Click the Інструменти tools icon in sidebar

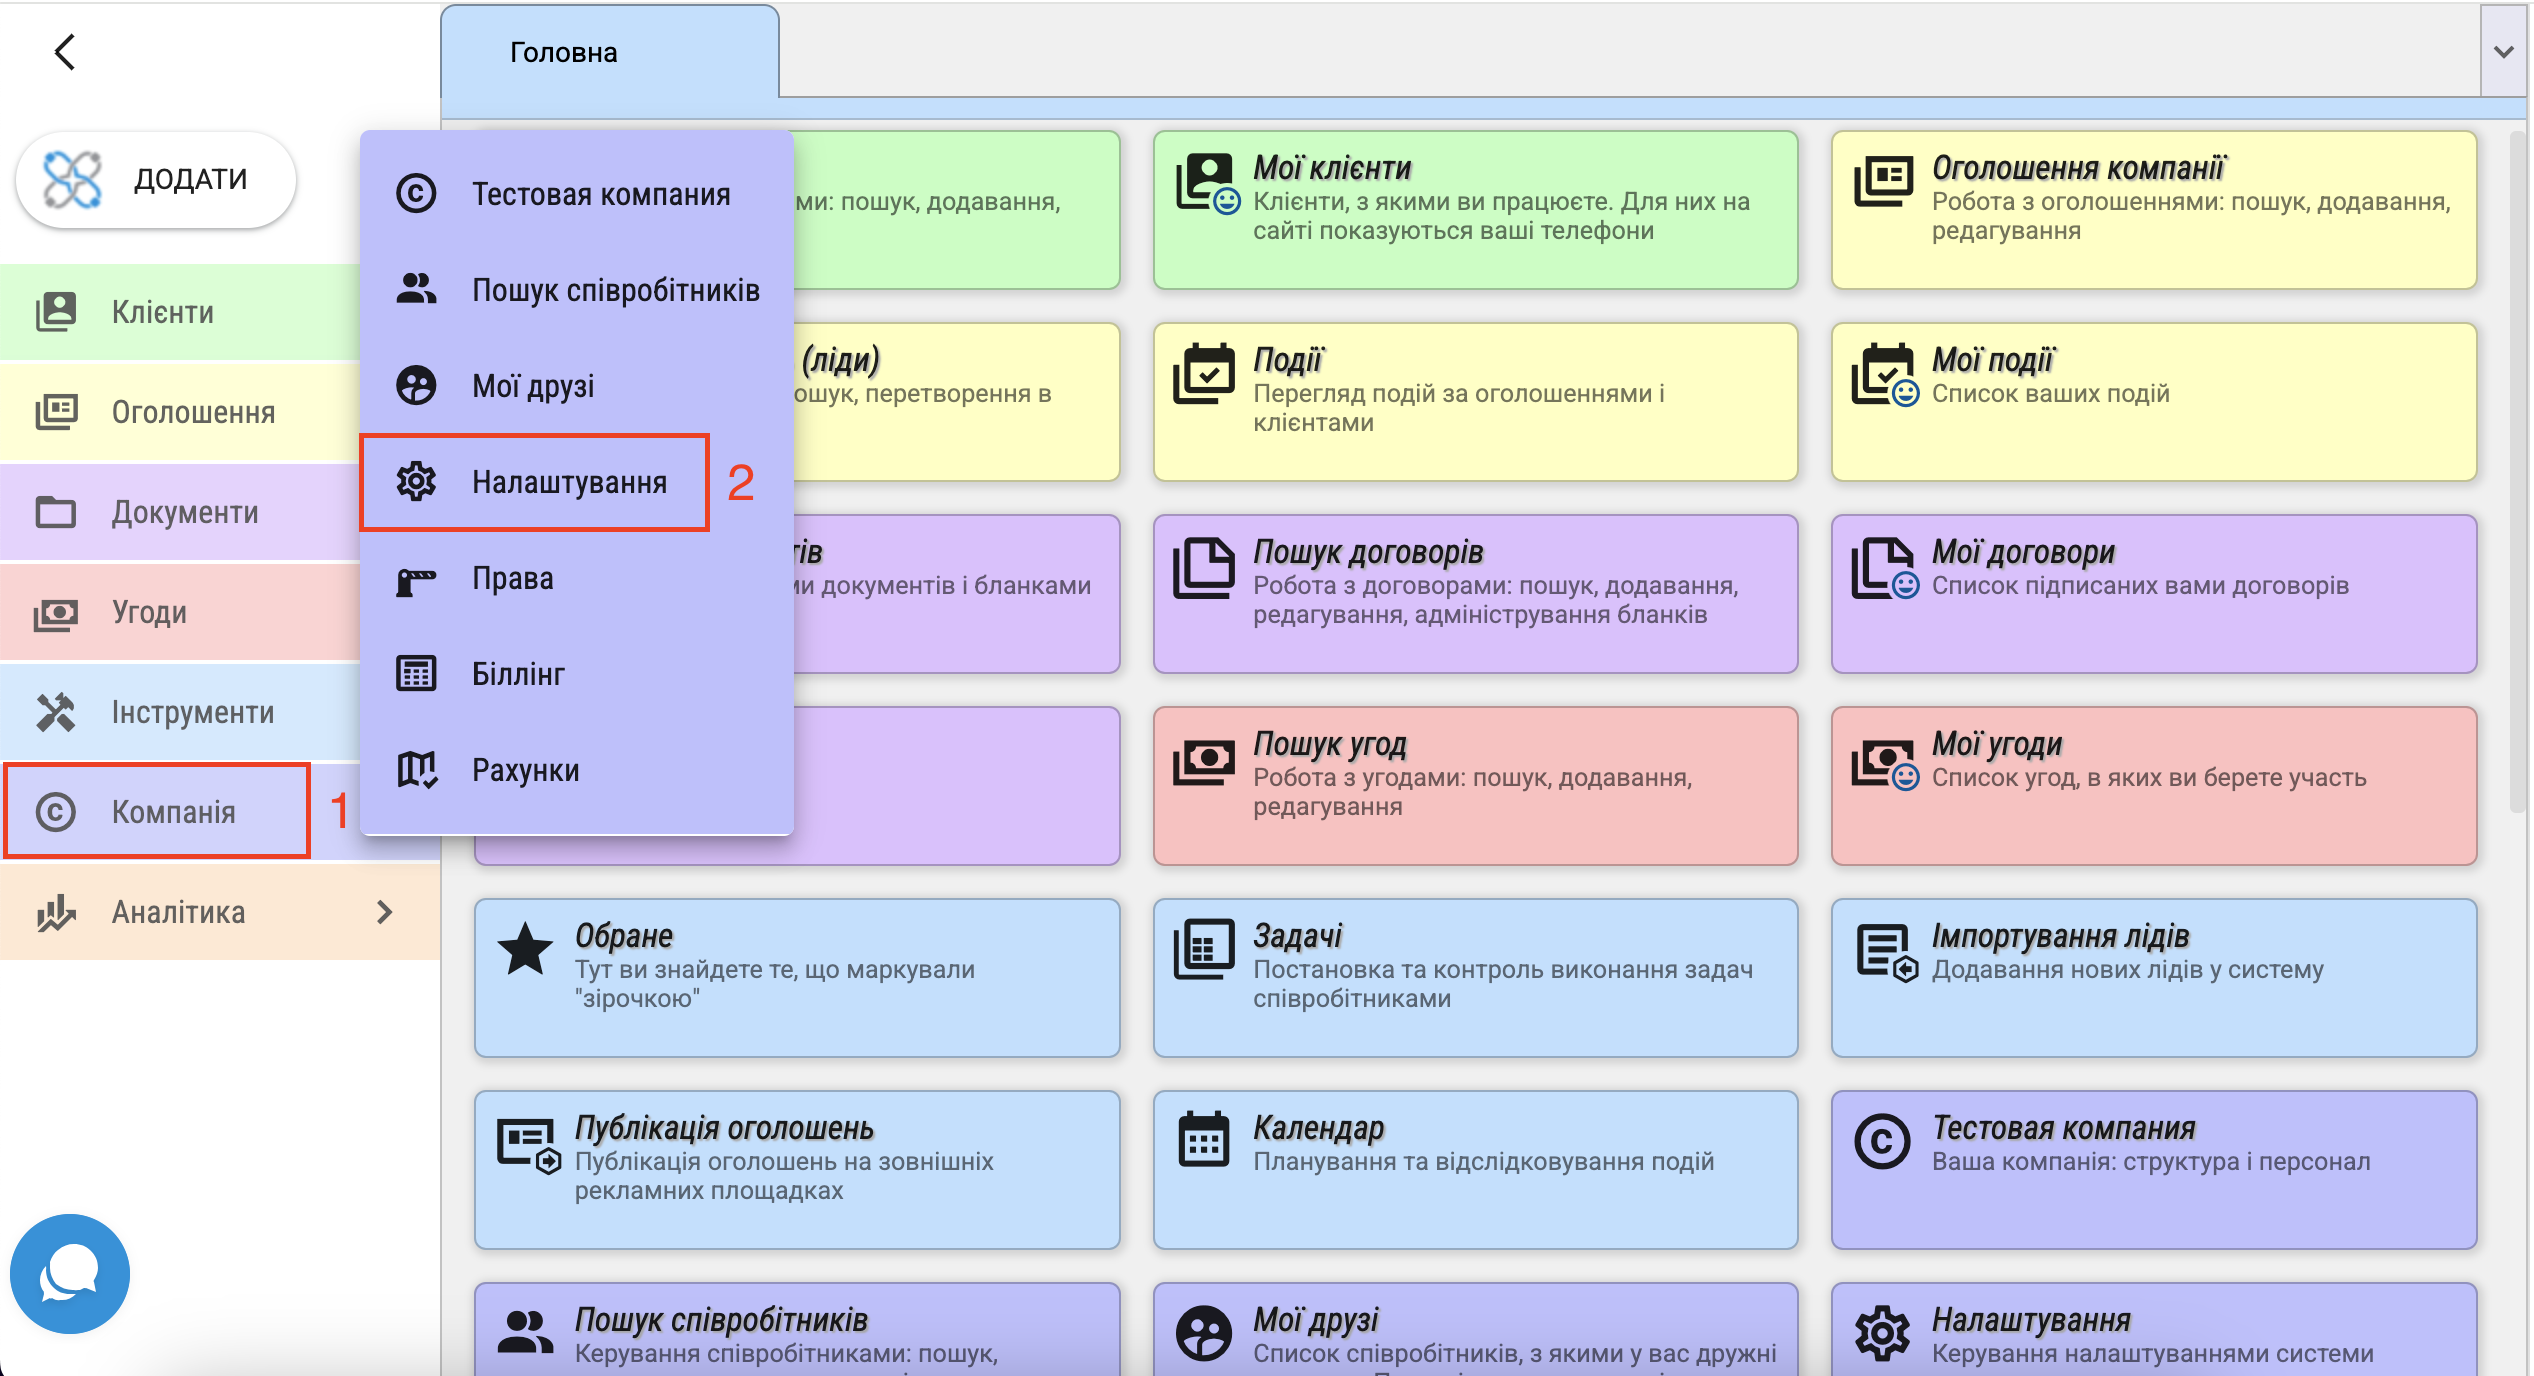(56, 712)
